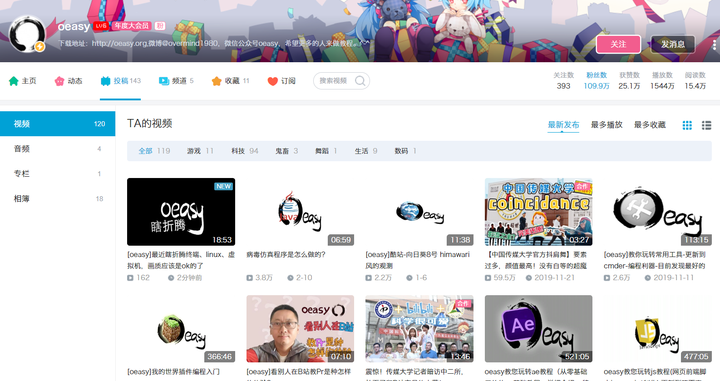720x381 pixels.
Task: Click the 下载地址 profile description text
Action: 214,44
